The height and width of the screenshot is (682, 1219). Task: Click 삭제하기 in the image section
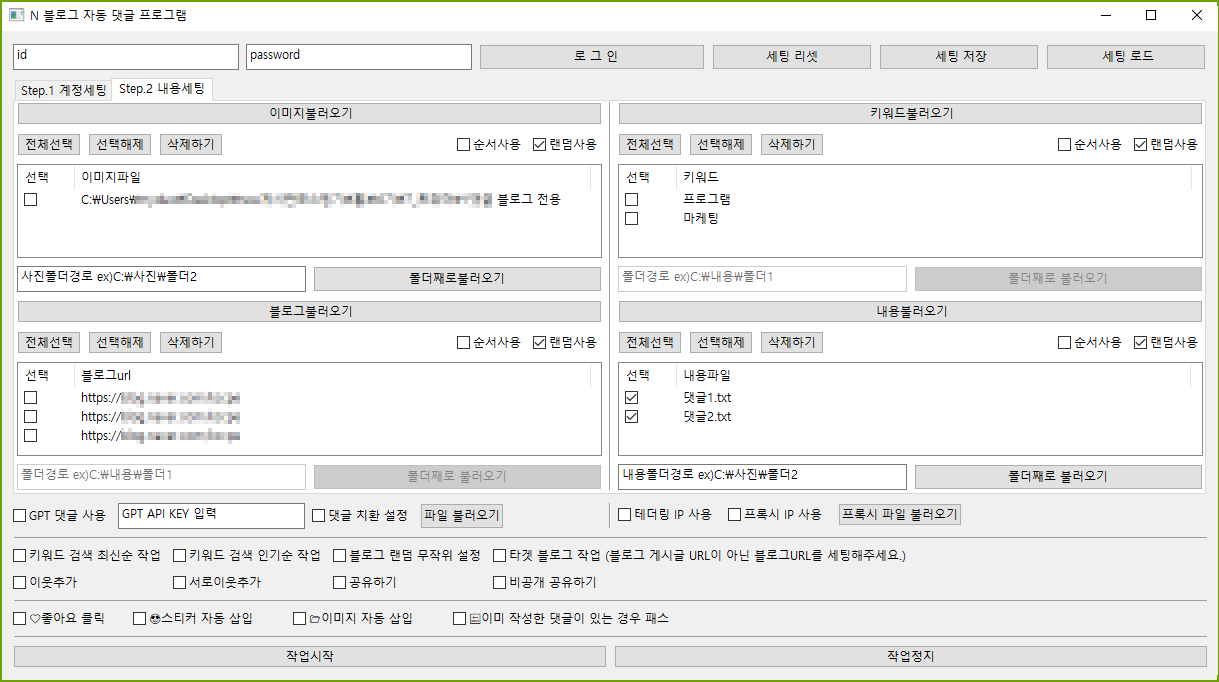191,144
